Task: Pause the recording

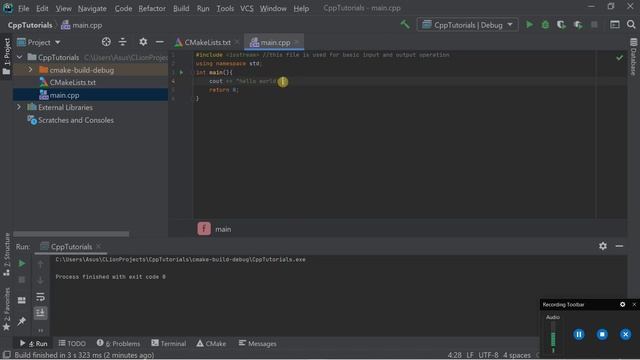Action: pos(579,334)
